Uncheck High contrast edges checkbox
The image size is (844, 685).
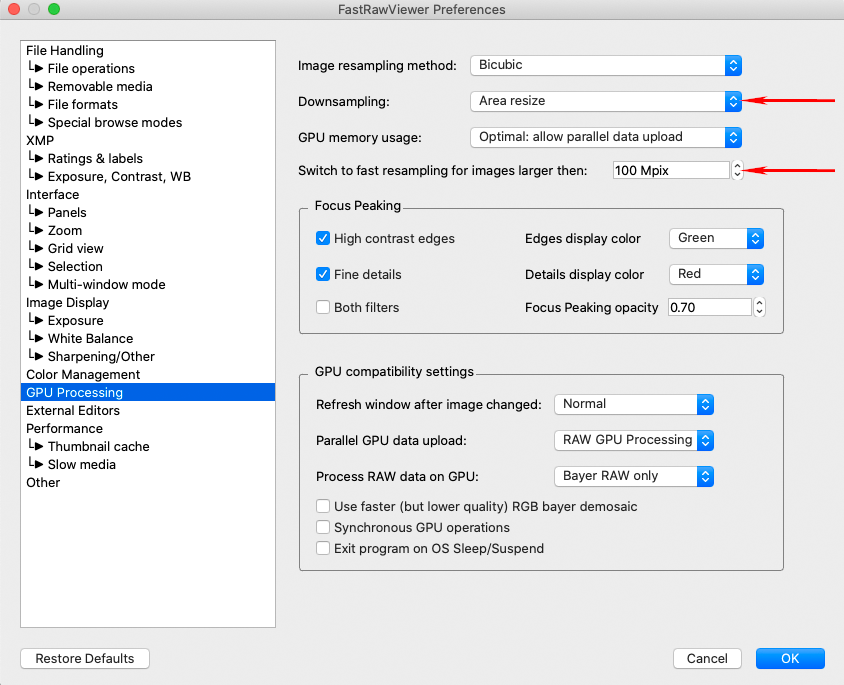click(323, 239)
